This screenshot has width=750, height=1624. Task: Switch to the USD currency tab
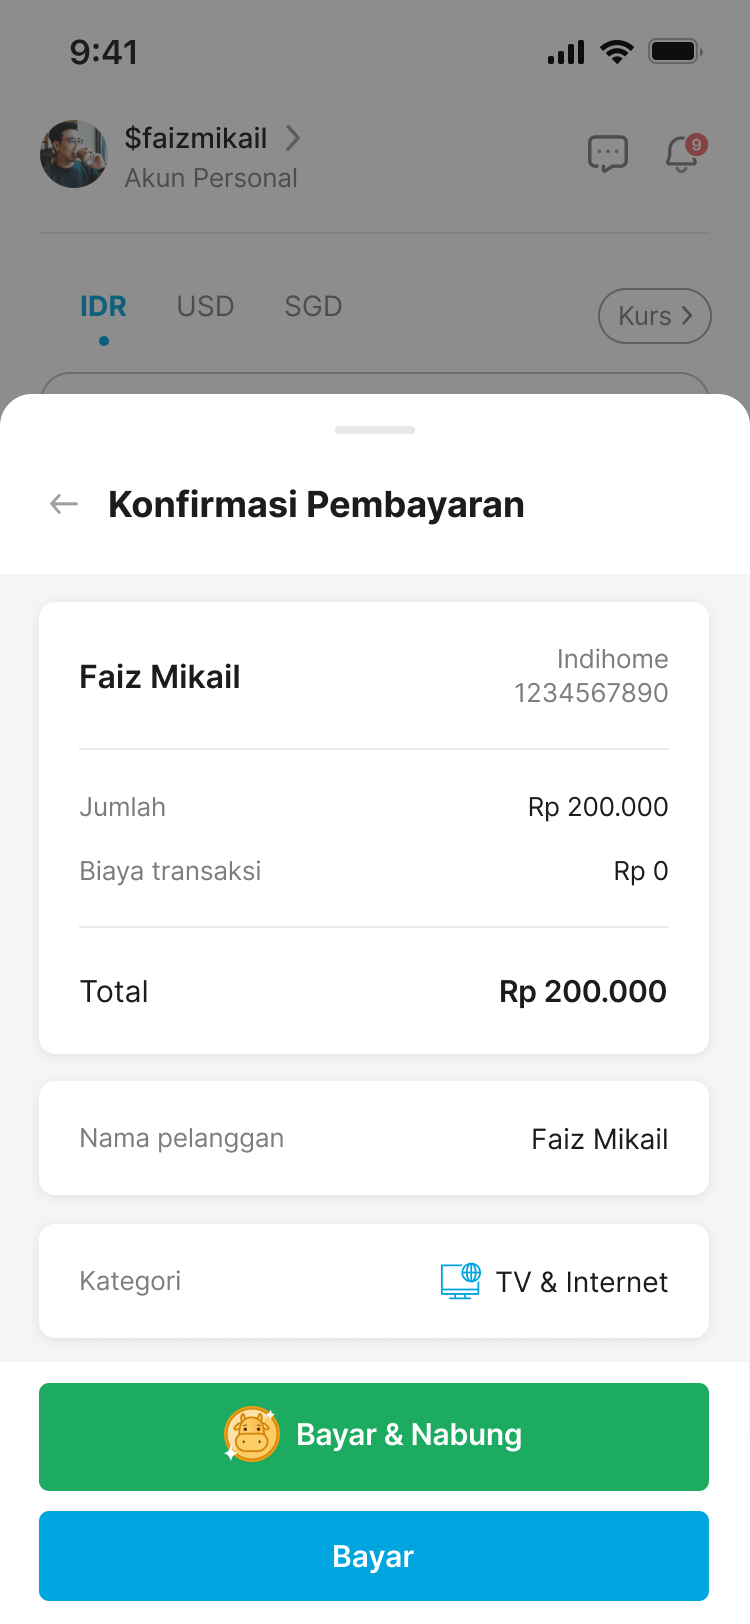(x=205, y=306)
